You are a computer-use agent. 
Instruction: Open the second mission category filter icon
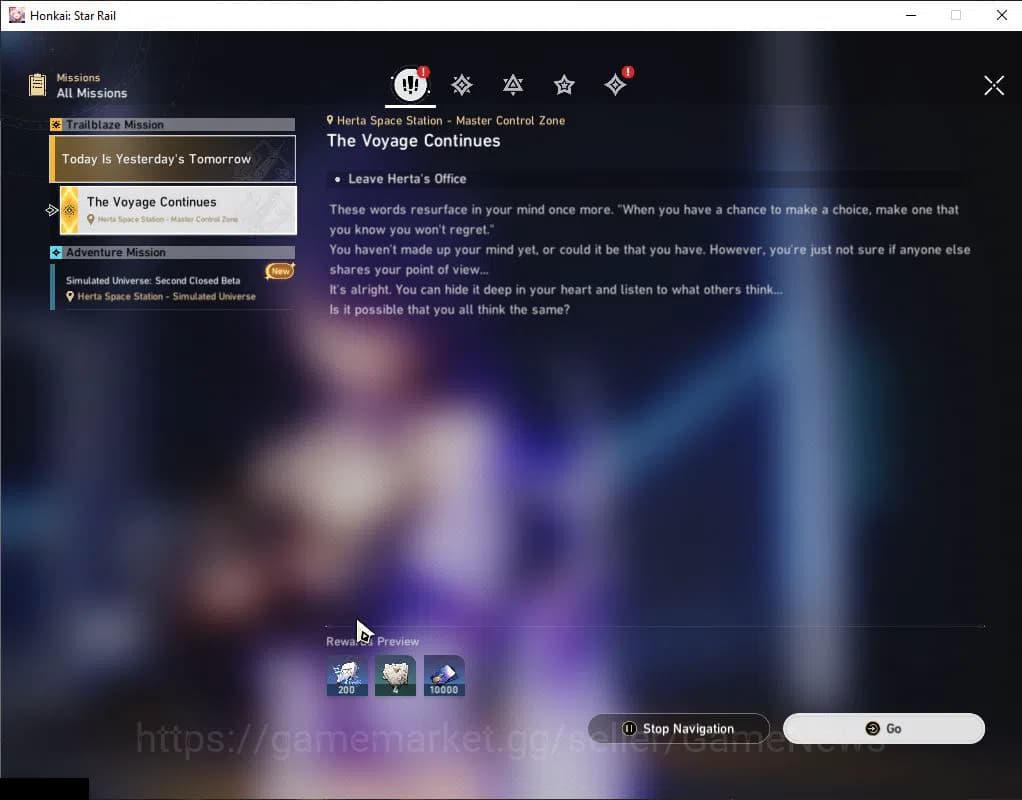(x=461, y=85)
